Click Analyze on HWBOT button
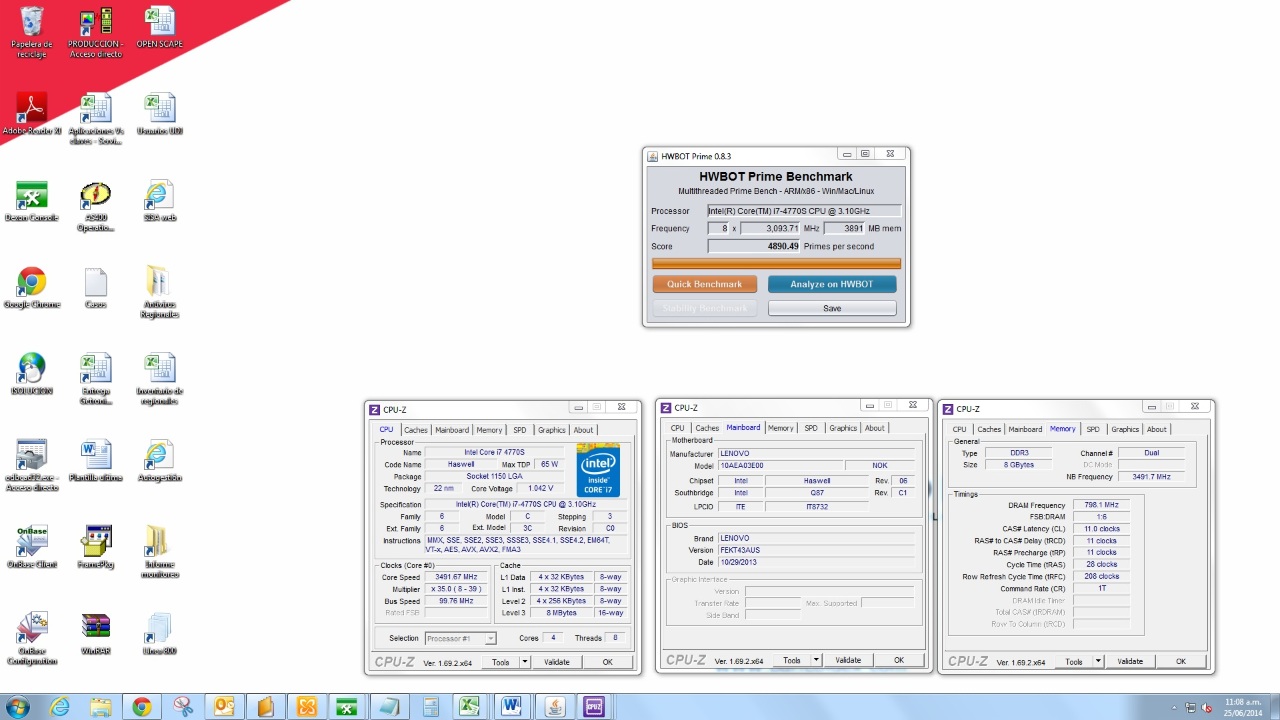Image resolution: width=1280 pixels, height=720 pixels. (x=832, y=284)
